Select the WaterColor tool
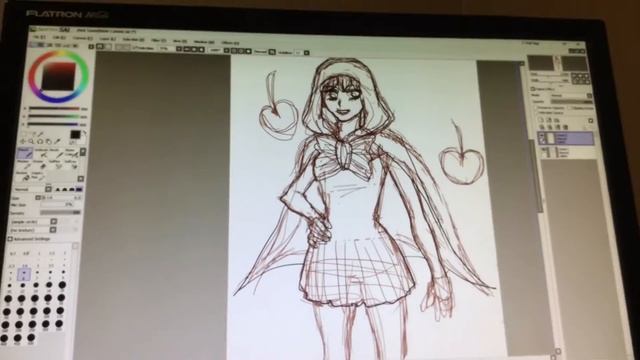Viewport: 640px width, 360px height. (71, 153)
